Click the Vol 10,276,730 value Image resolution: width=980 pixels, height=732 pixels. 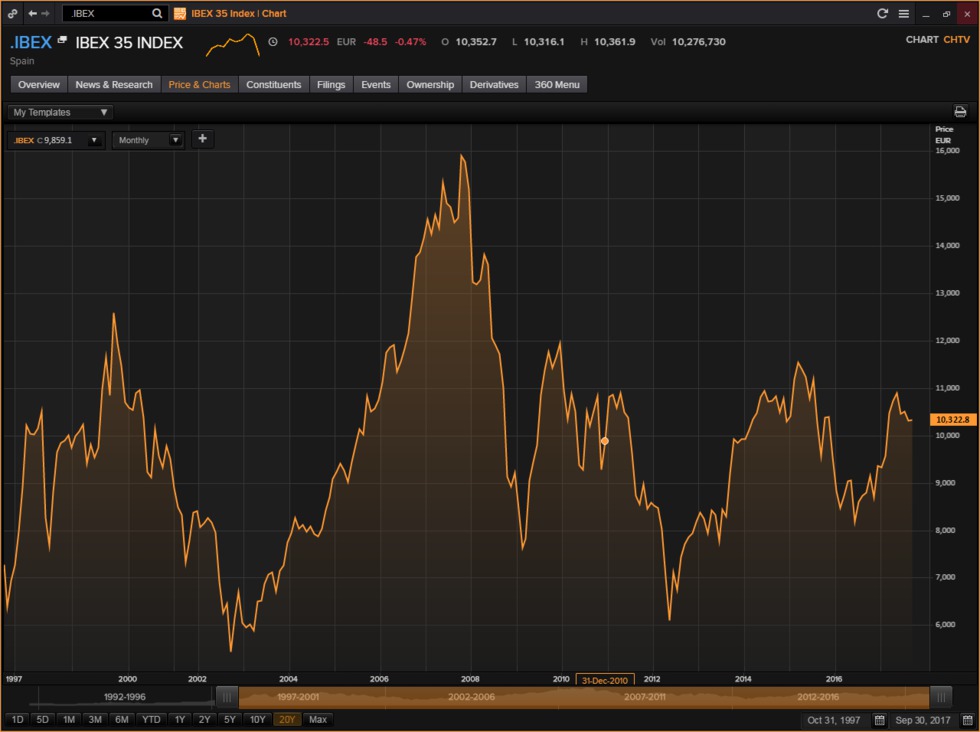[699, 42]
